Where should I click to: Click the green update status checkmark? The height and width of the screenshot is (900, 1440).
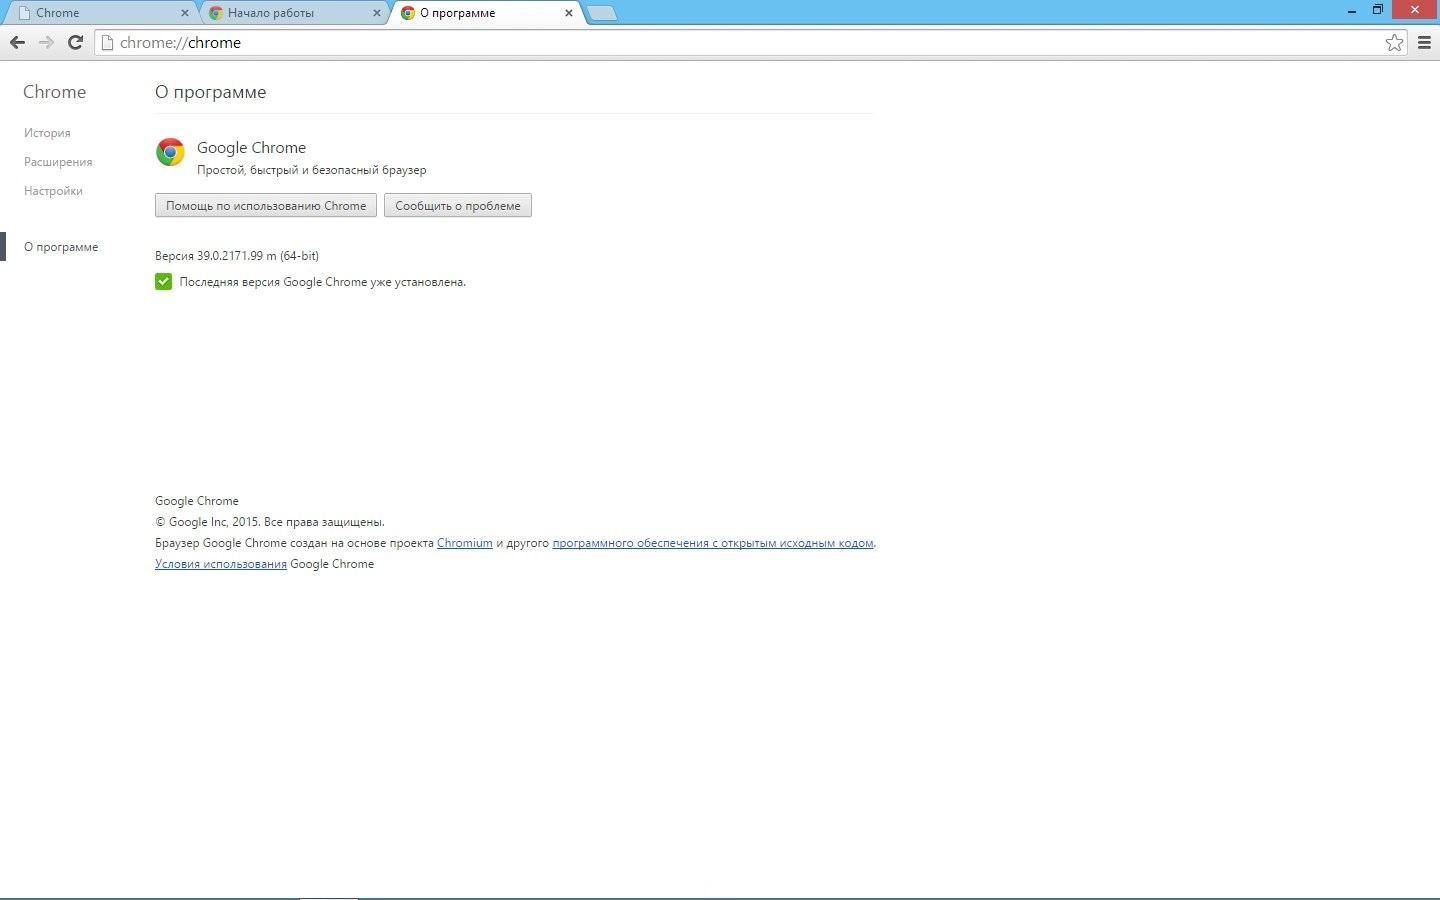[163, 282]
